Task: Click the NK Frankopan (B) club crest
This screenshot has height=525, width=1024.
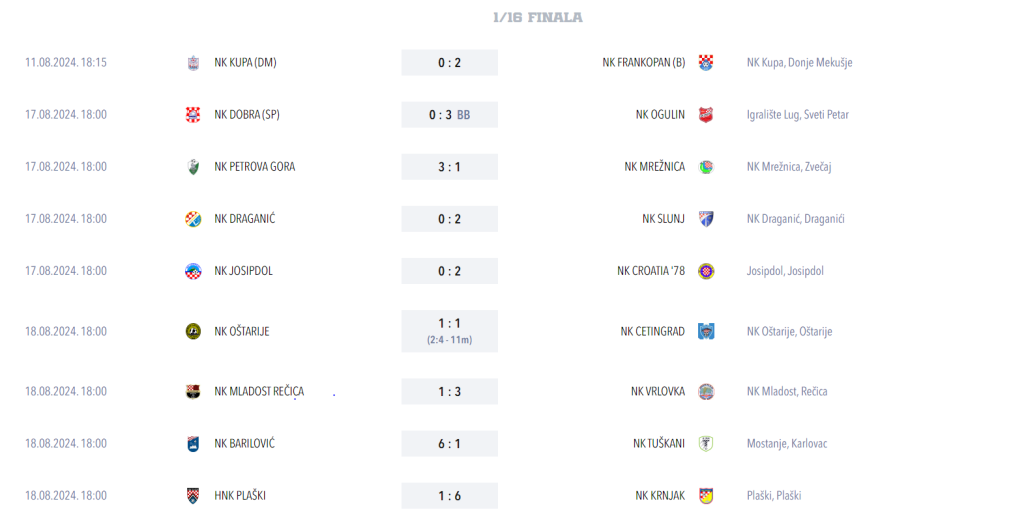Action: pyautogui.click(x=705, y=63)
